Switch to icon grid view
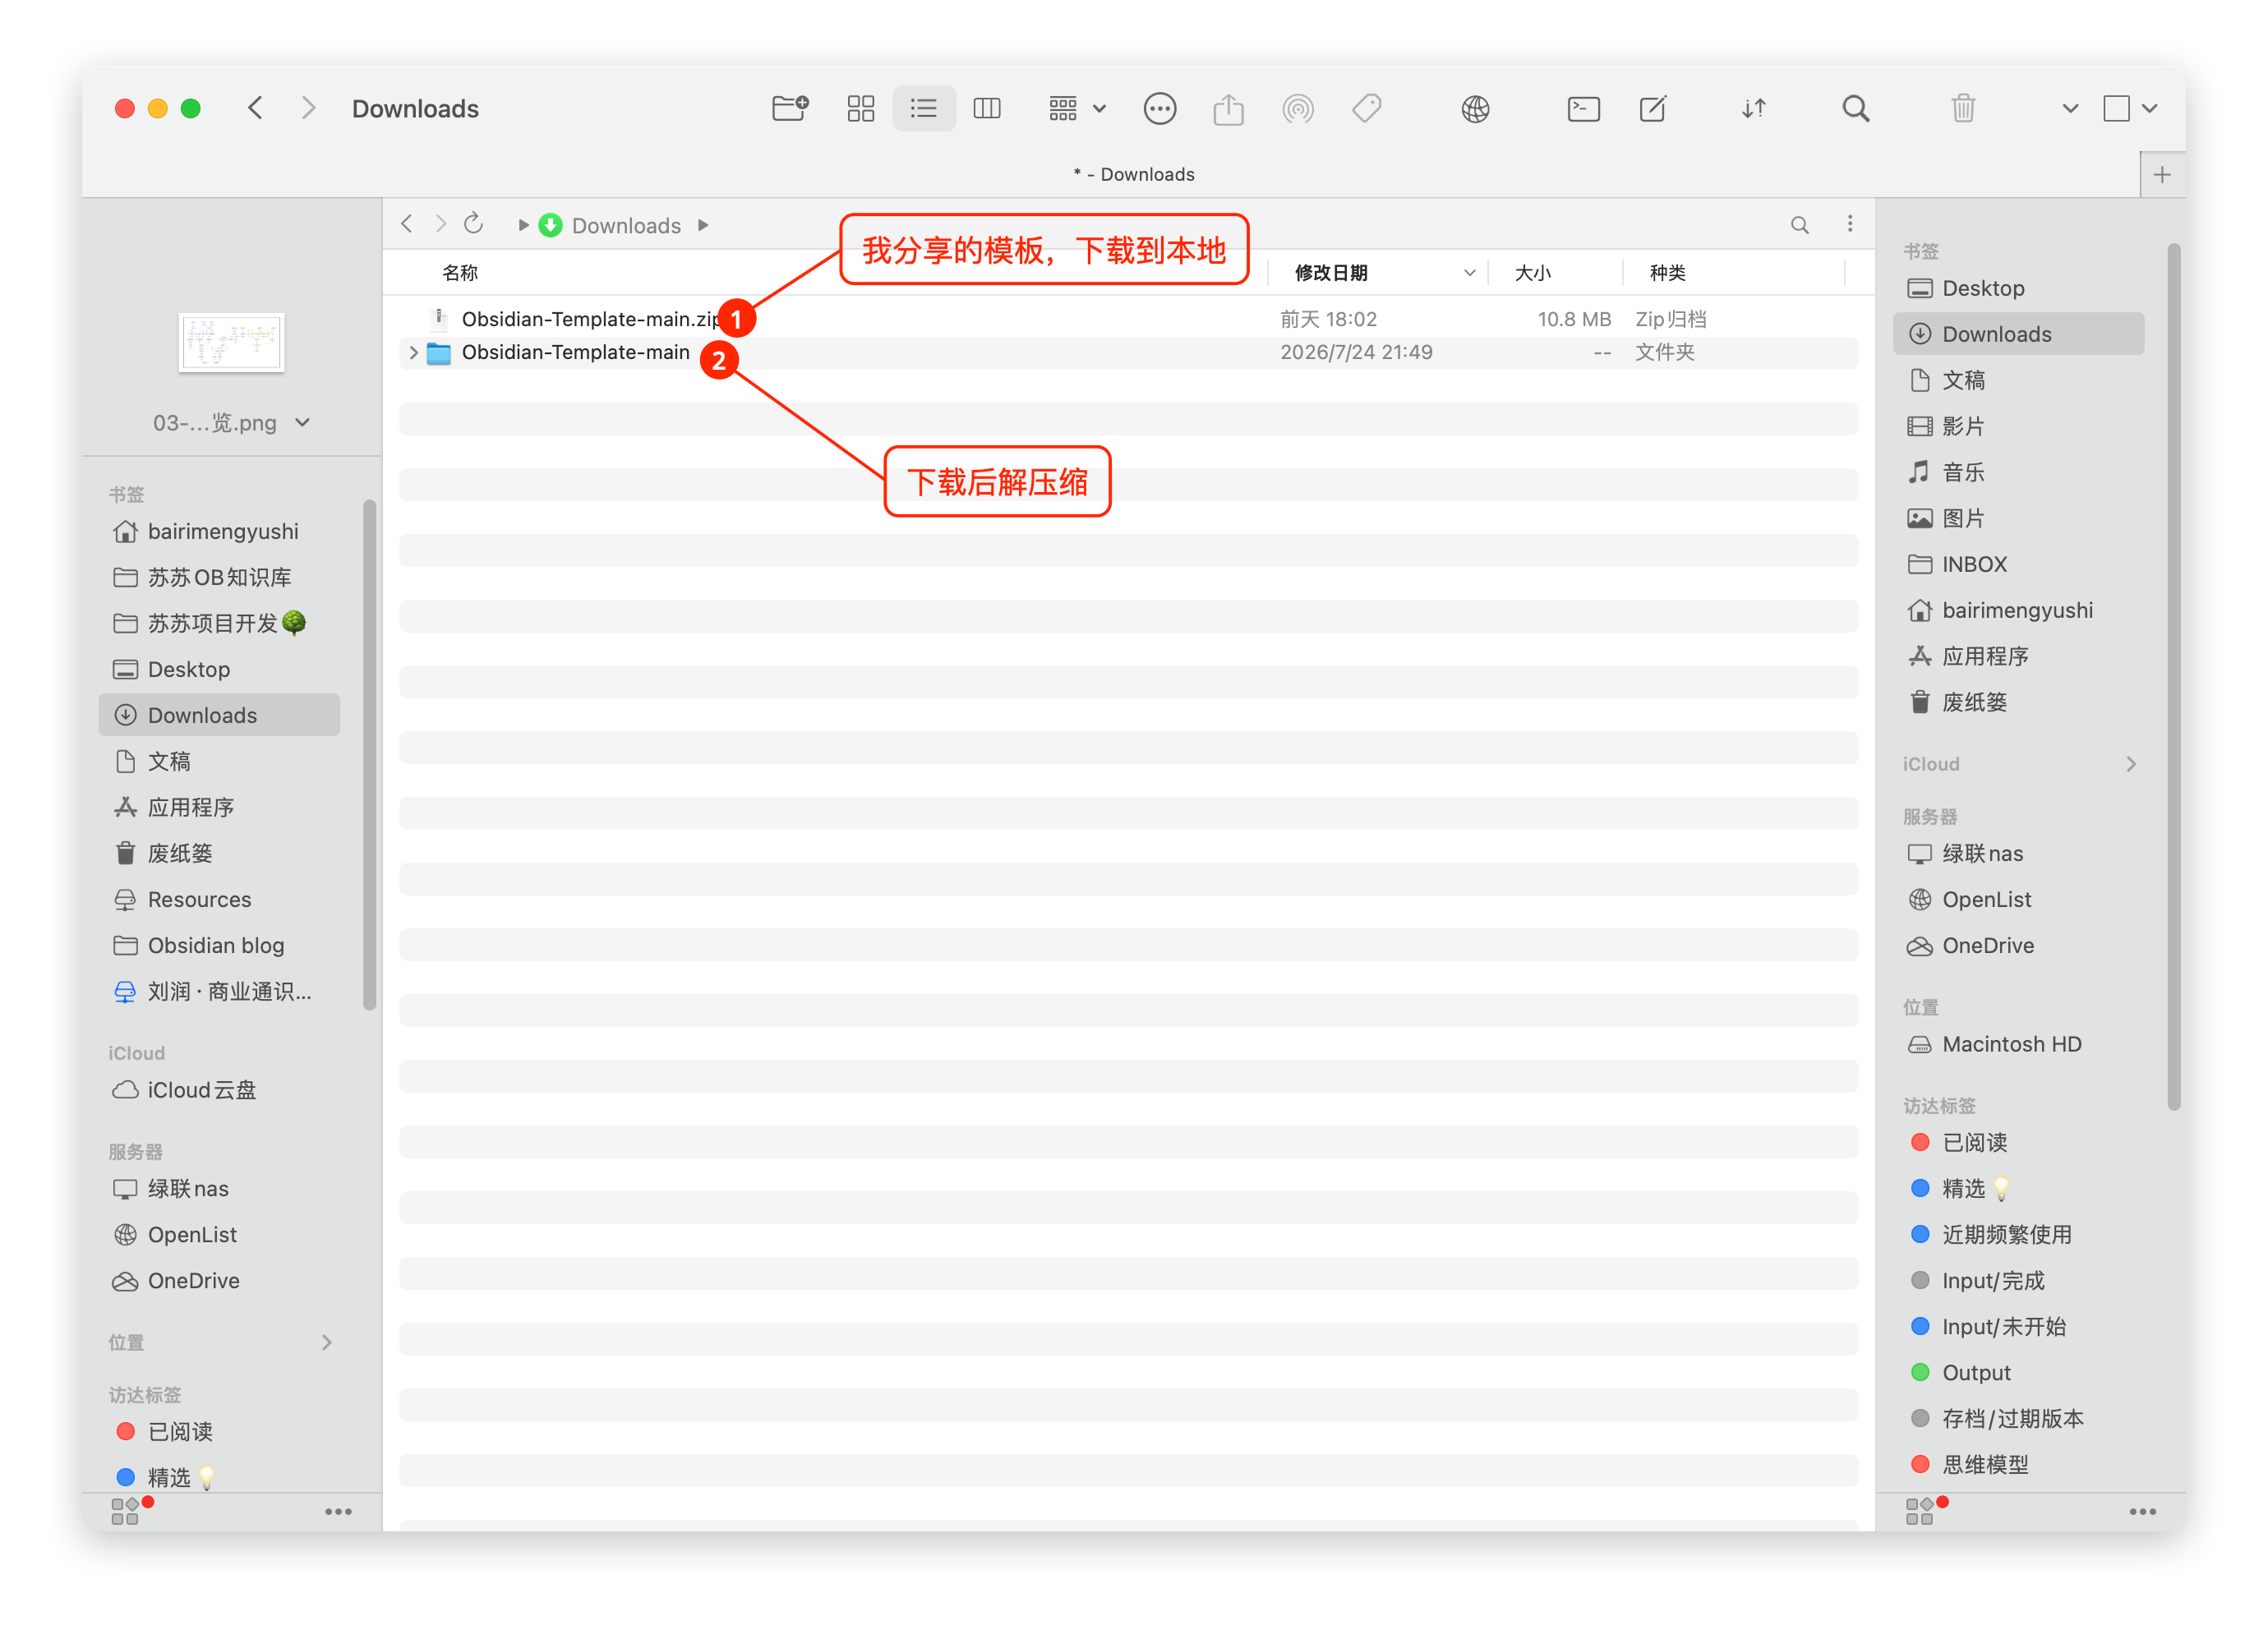Screen dimensions: 2268x1630 pyautogui.click(x=861, y=108)
